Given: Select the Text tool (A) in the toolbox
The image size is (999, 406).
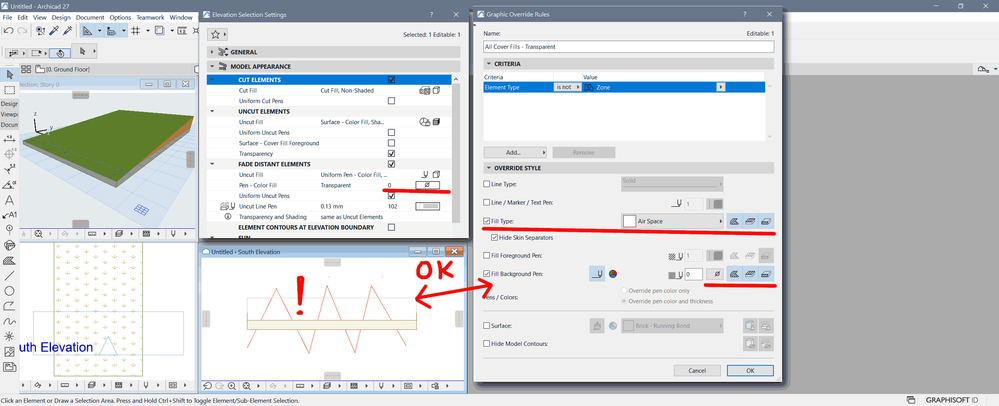Looking at the screenshot, I should (9, 200).
